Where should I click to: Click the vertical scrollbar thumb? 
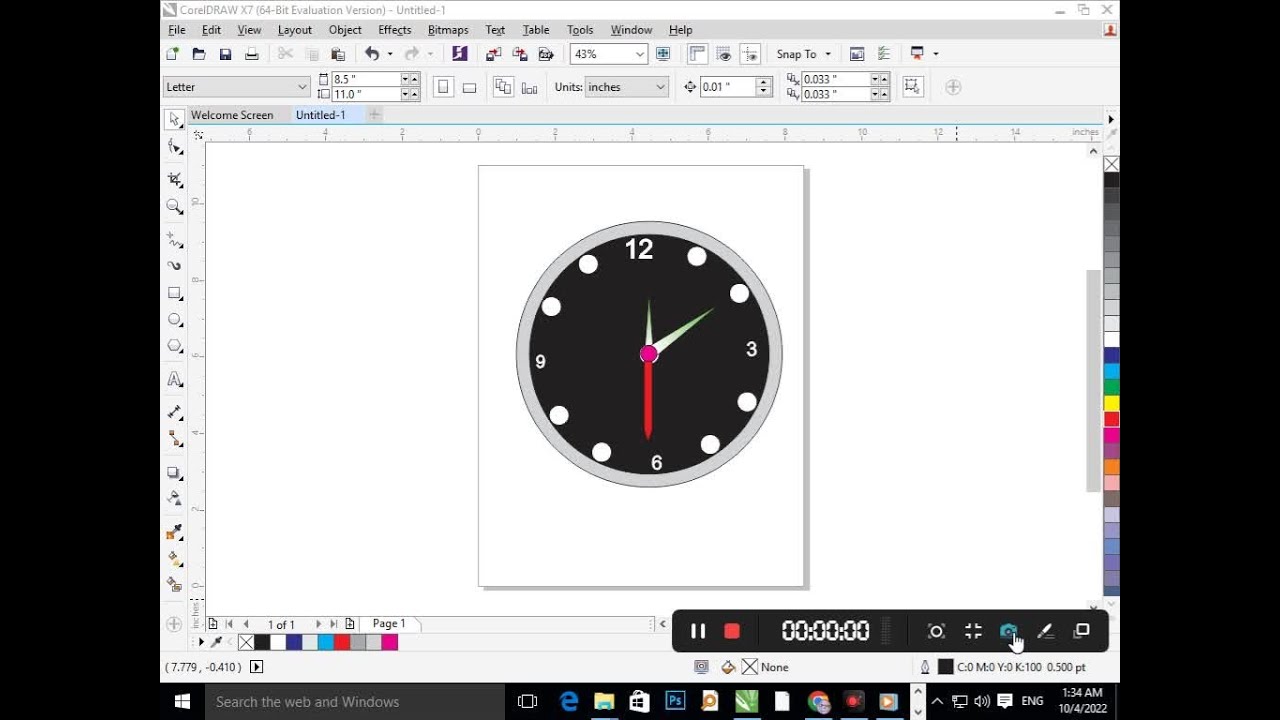pos(1092,380)
